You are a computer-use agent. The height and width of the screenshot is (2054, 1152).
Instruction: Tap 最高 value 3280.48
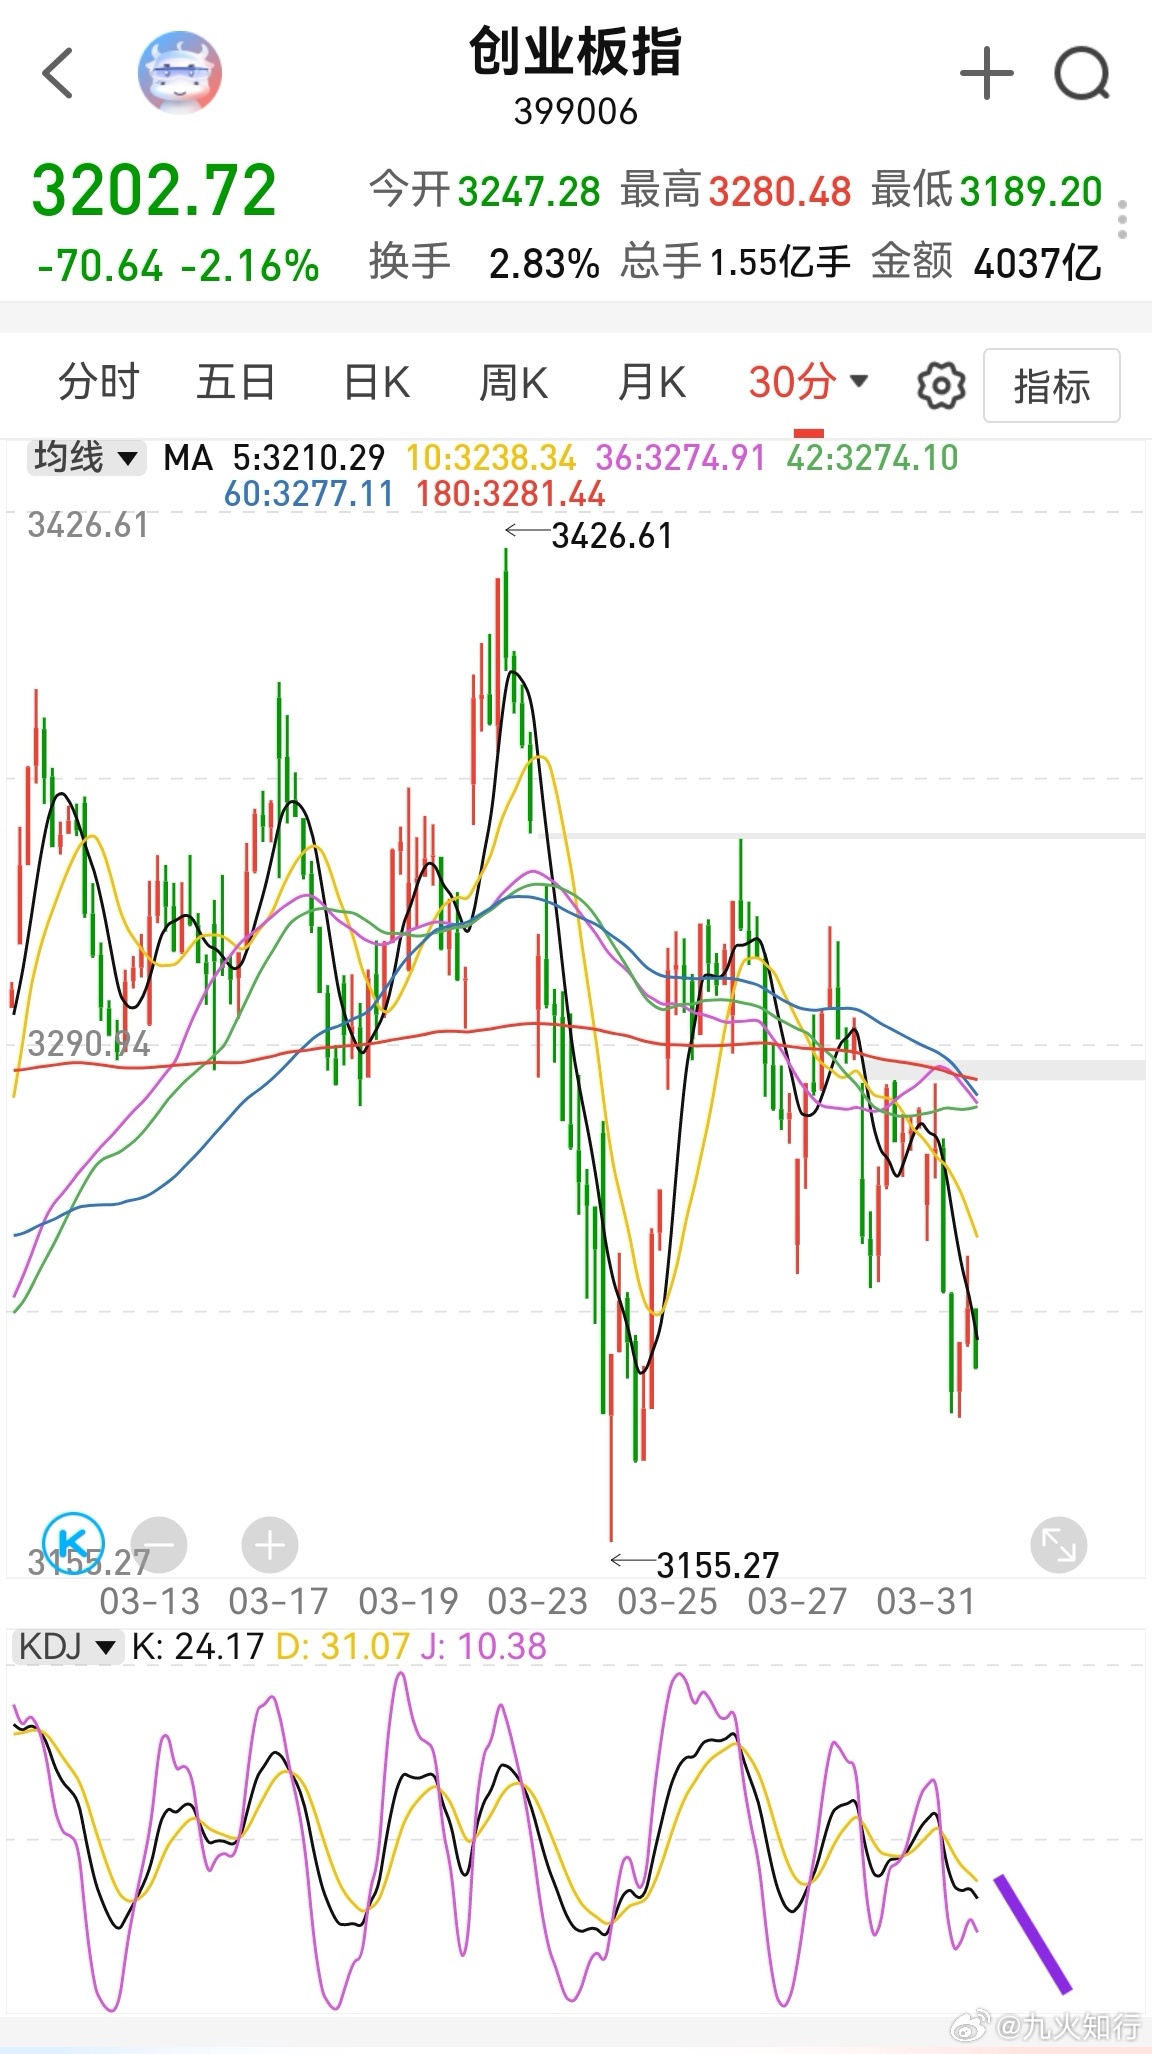click(780, 192)
